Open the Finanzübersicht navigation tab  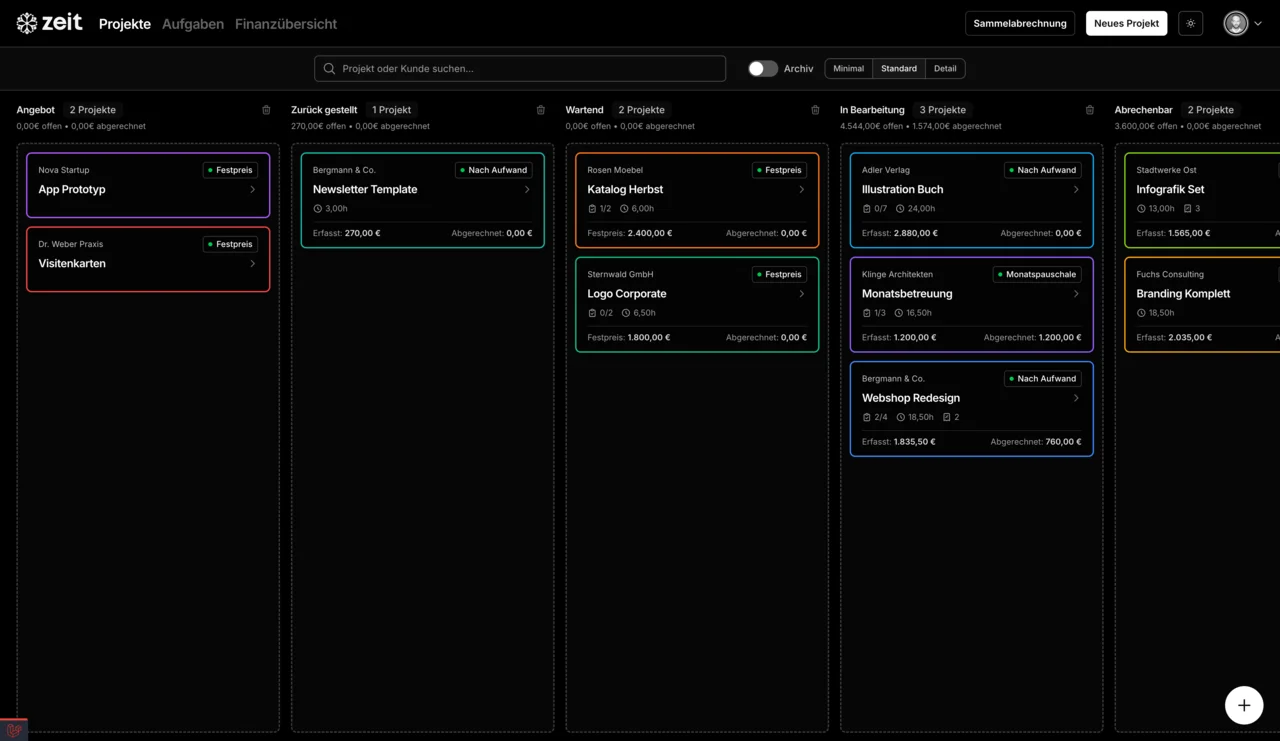[286, 24]
